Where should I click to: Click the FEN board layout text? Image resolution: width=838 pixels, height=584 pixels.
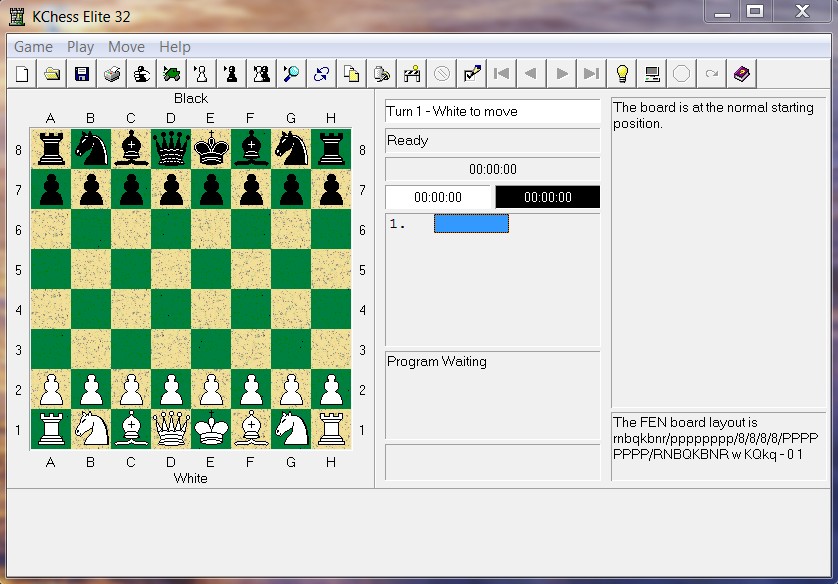click(x=716, y=438)
